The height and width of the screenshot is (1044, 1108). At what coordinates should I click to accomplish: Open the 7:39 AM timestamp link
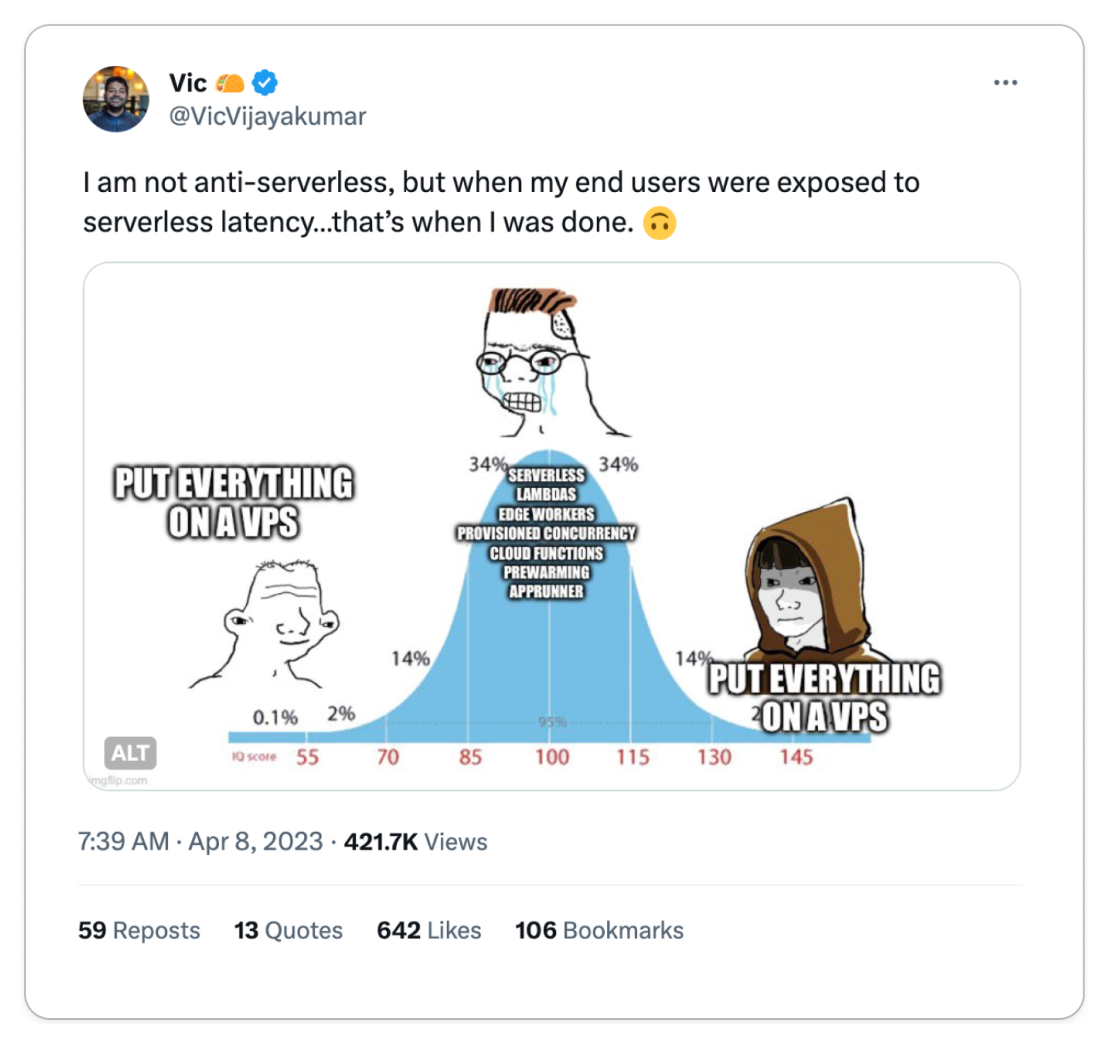click(x=124, y=842)
